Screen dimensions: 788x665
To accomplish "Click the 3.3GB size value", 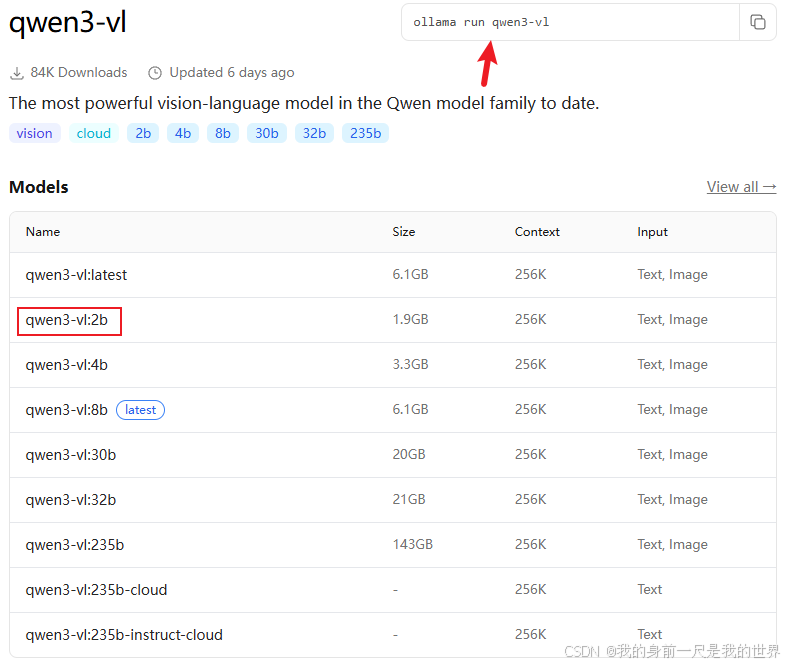I will pos(410,364).
